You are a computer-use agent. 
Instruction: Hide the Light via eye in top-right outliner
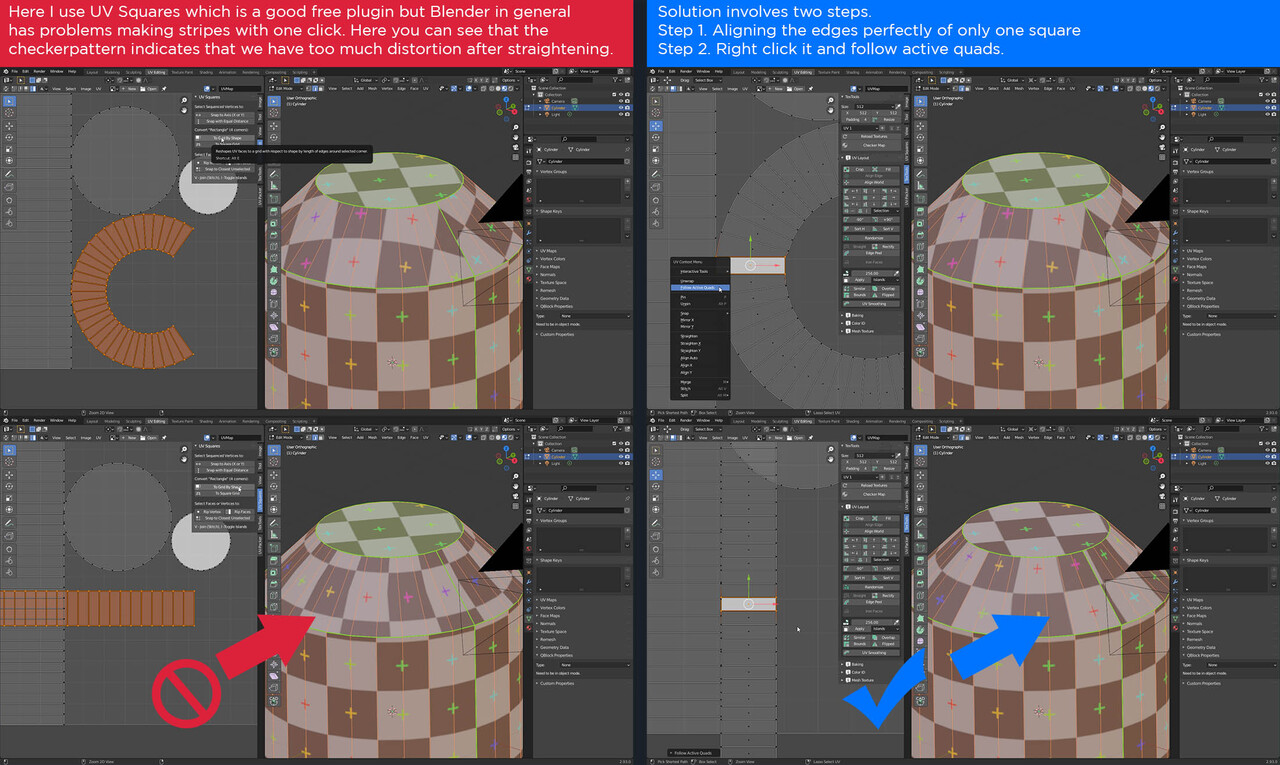pos(1266,114)
